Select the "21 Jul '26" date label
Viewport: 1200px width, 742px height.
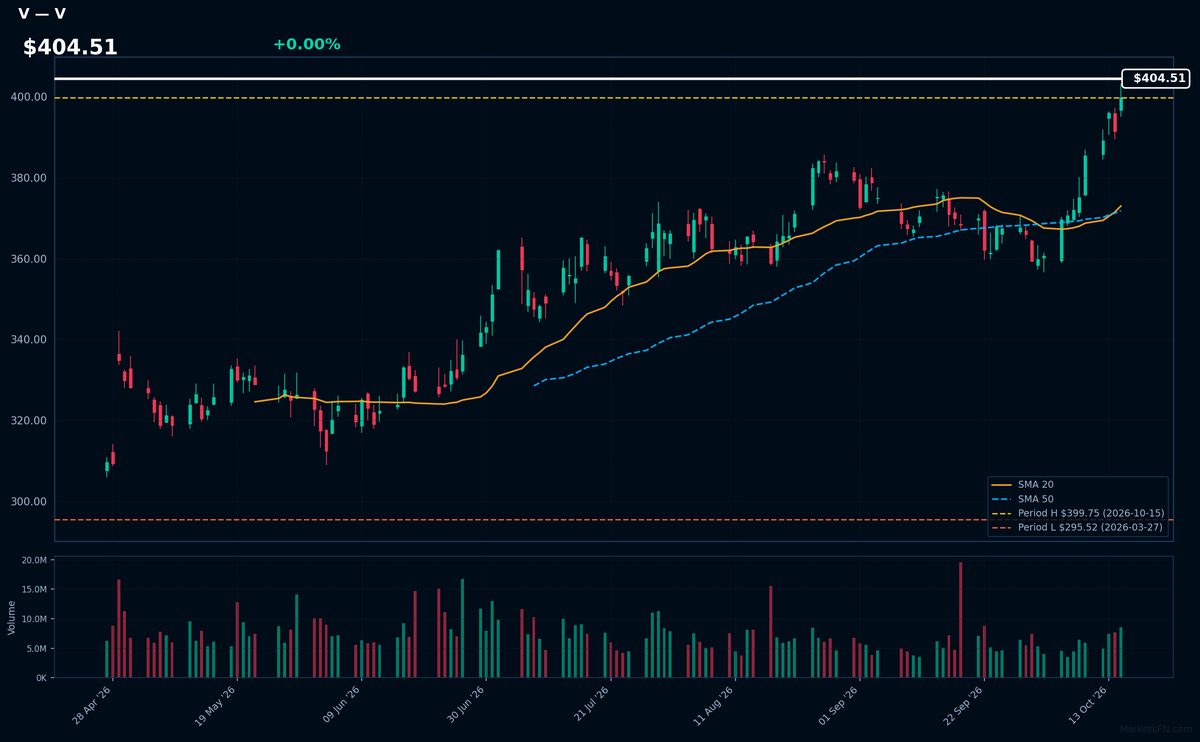pos(589,704)
